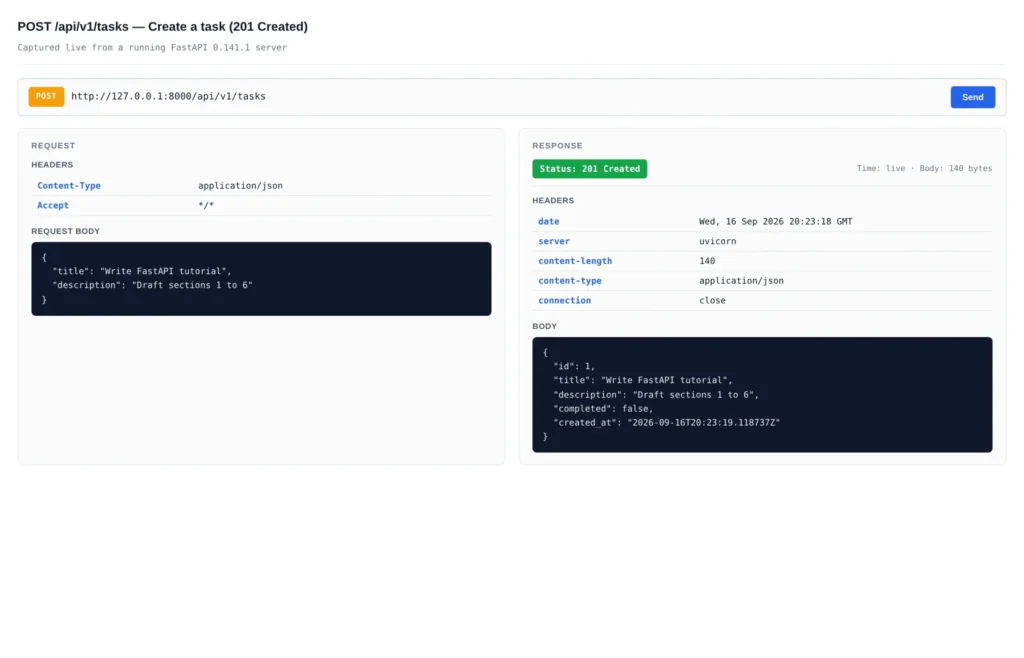Image resolution: width=1024 pixels, height=658 pixels.
Task: Click the RESPONSE section heading
Action: [557, 146]
